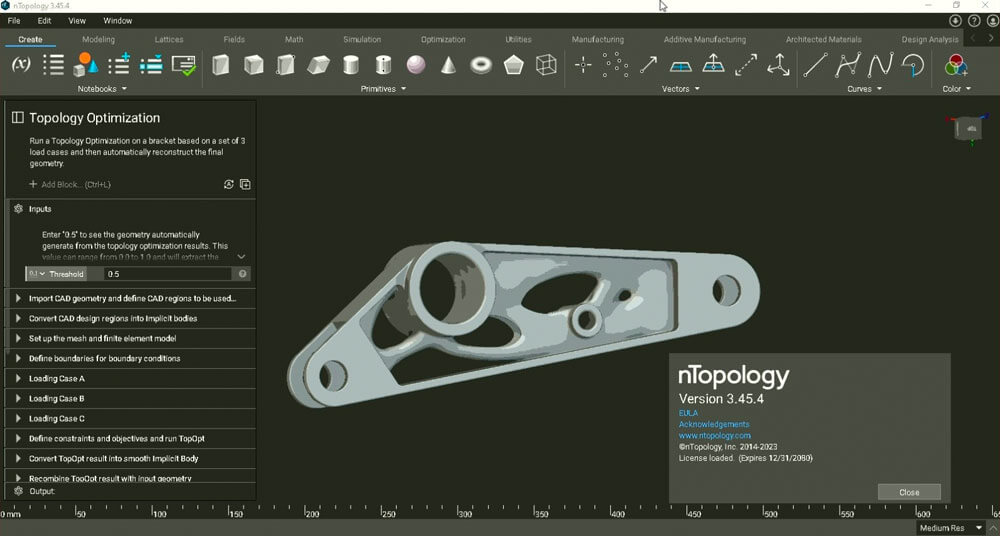Open the Window menu
1000x536 pixels.
(x=117, y=20)
